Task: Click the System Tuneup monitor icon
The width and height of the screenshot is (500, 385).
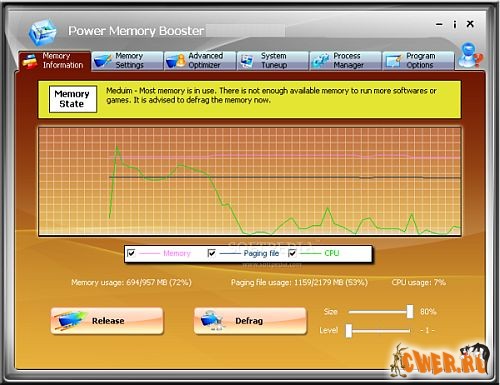Action: pos(247,61)
